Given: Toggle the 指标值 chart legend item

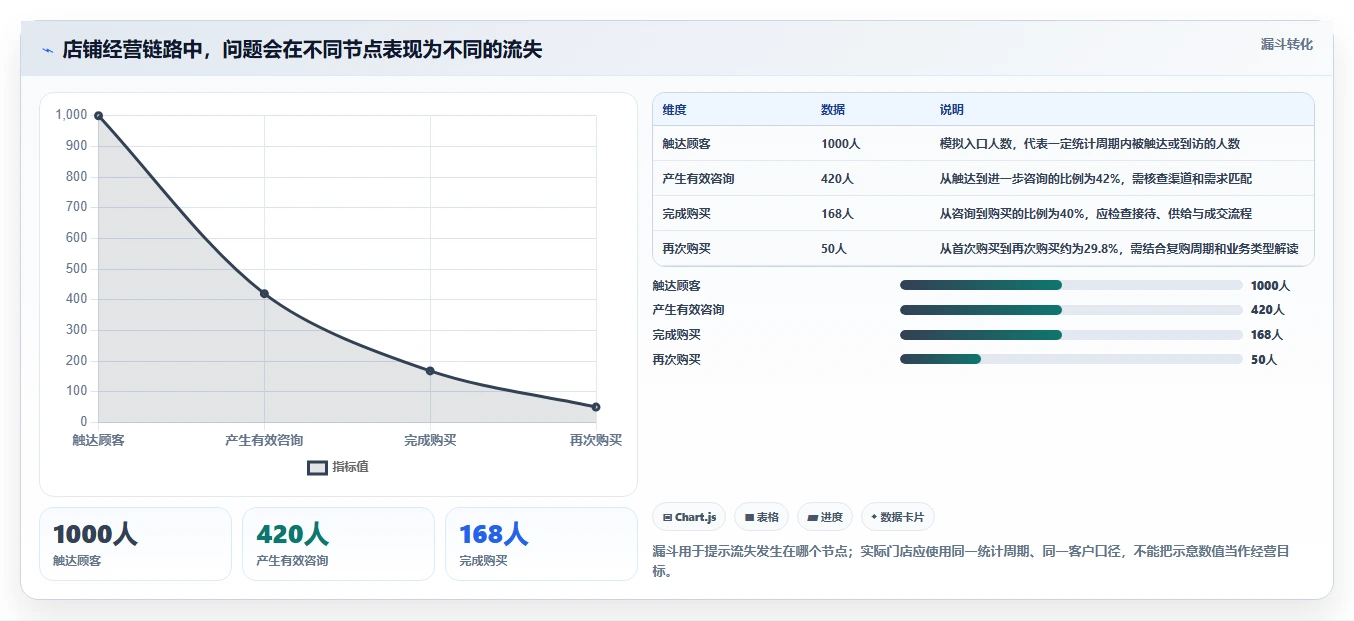Looking at the screenshot, I should click(x=338, y=467).
